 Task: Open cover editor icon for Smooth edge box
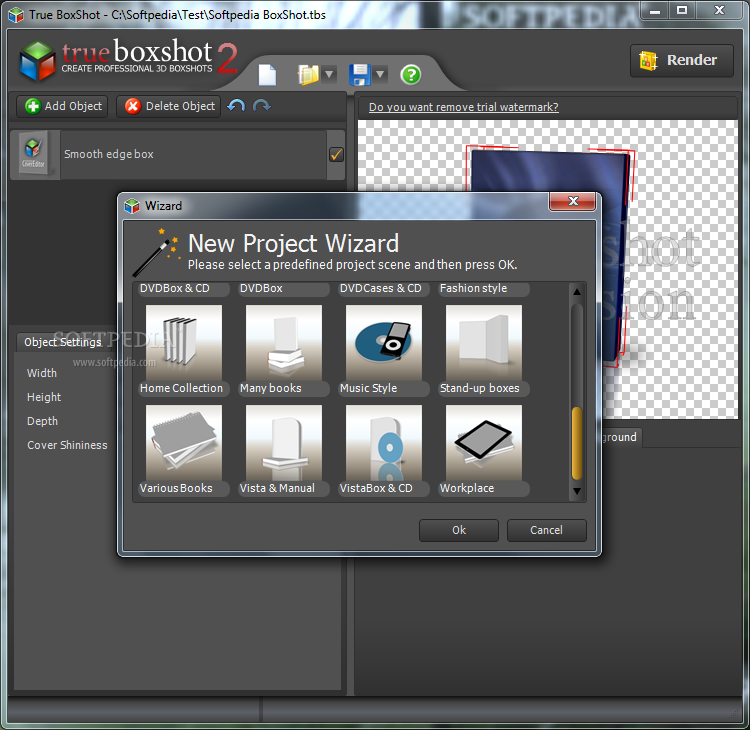pos(33,155)
